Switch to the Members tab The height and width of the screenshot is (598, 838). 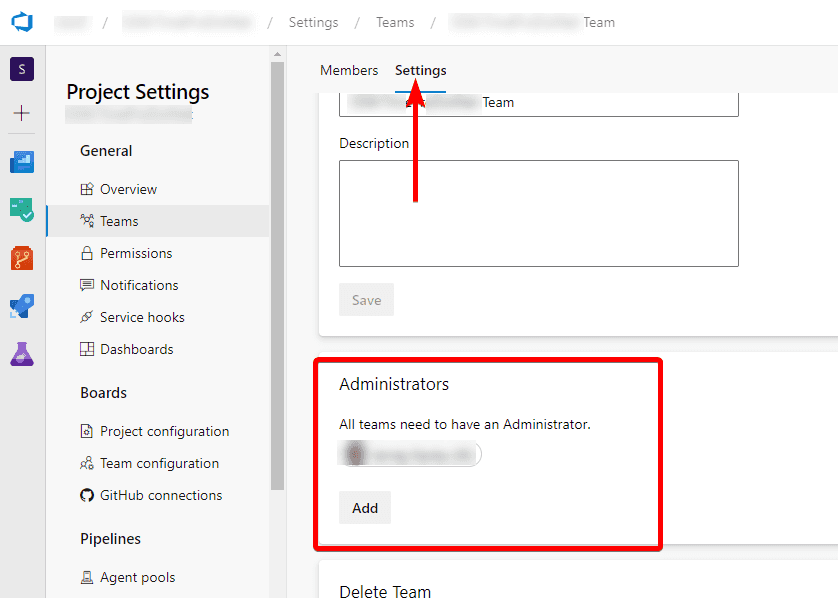point(349,70)
